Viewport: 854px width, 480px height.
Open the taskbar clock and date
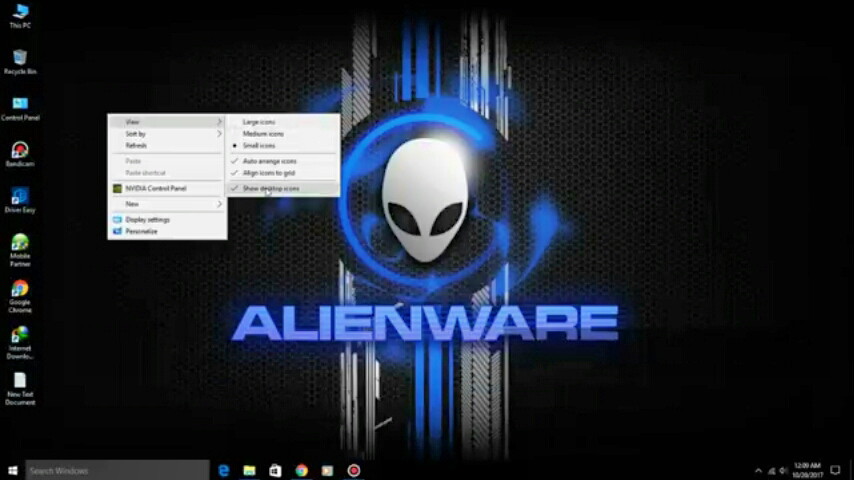click(x=807, y=470)
